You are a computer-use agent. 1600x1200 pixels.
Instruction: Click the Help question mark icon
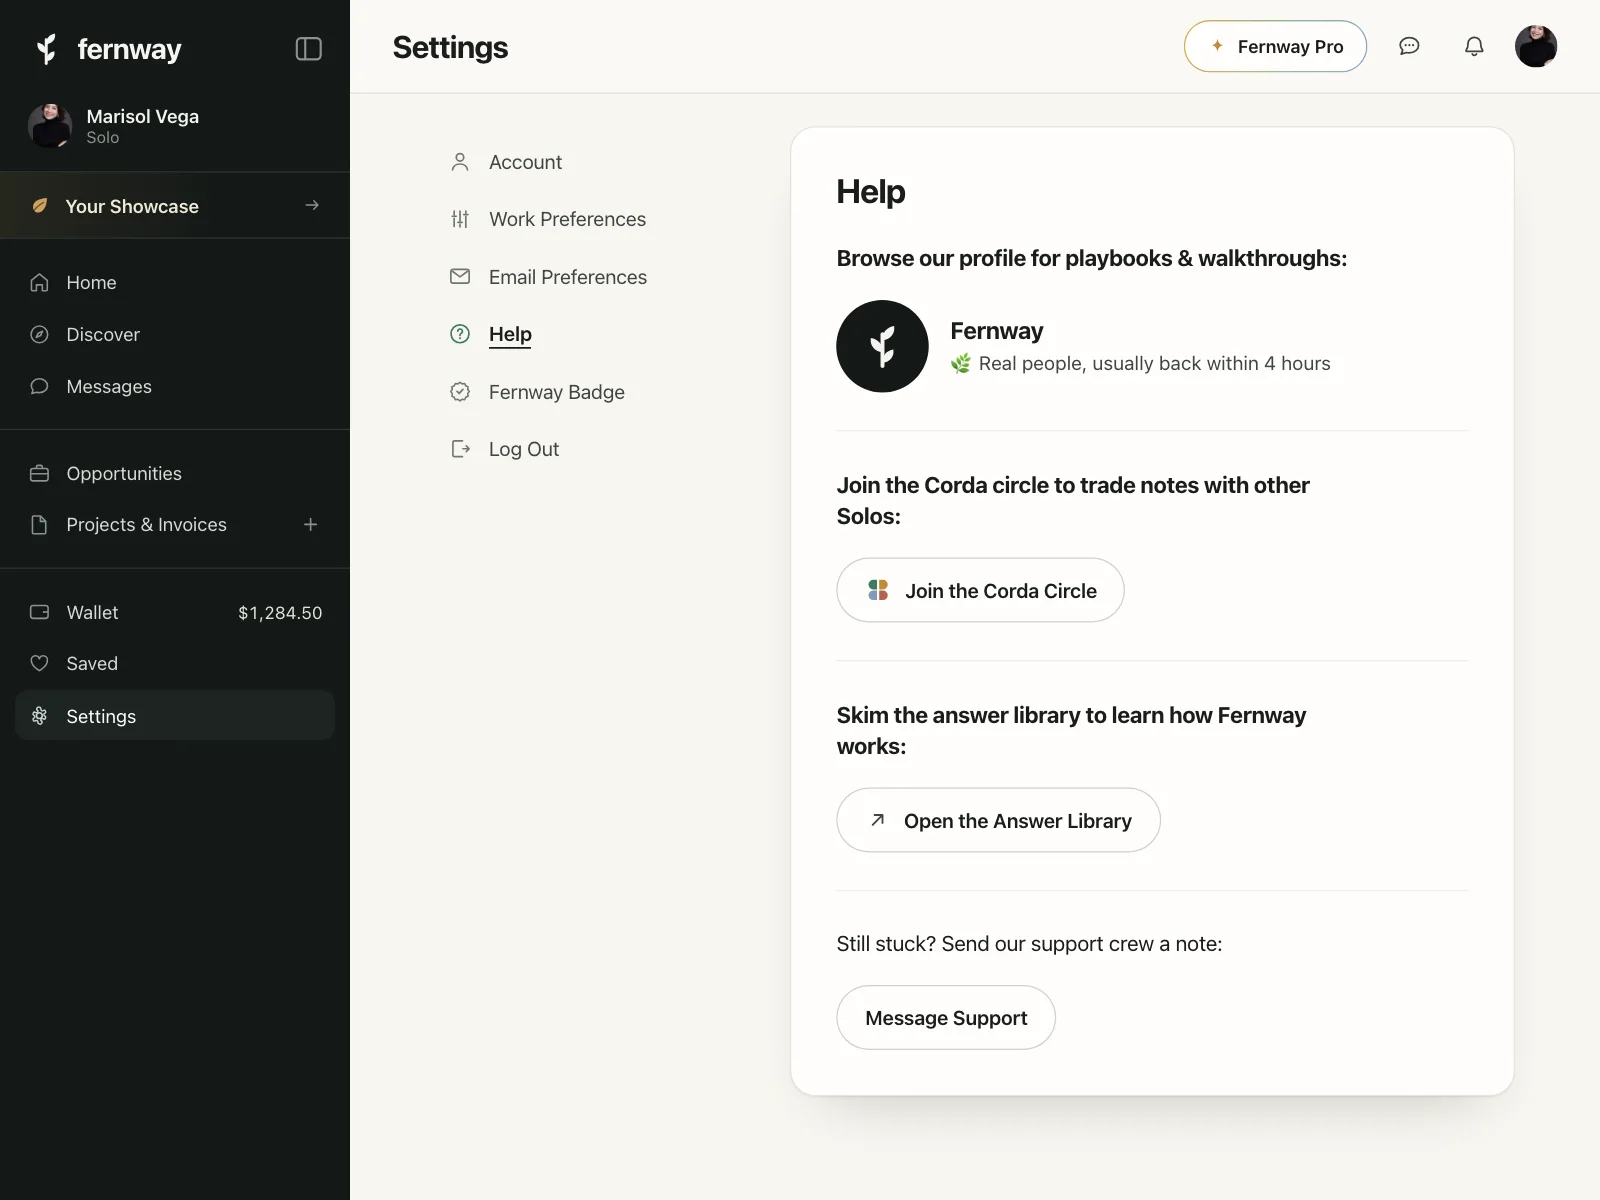[x=460, y=334]
